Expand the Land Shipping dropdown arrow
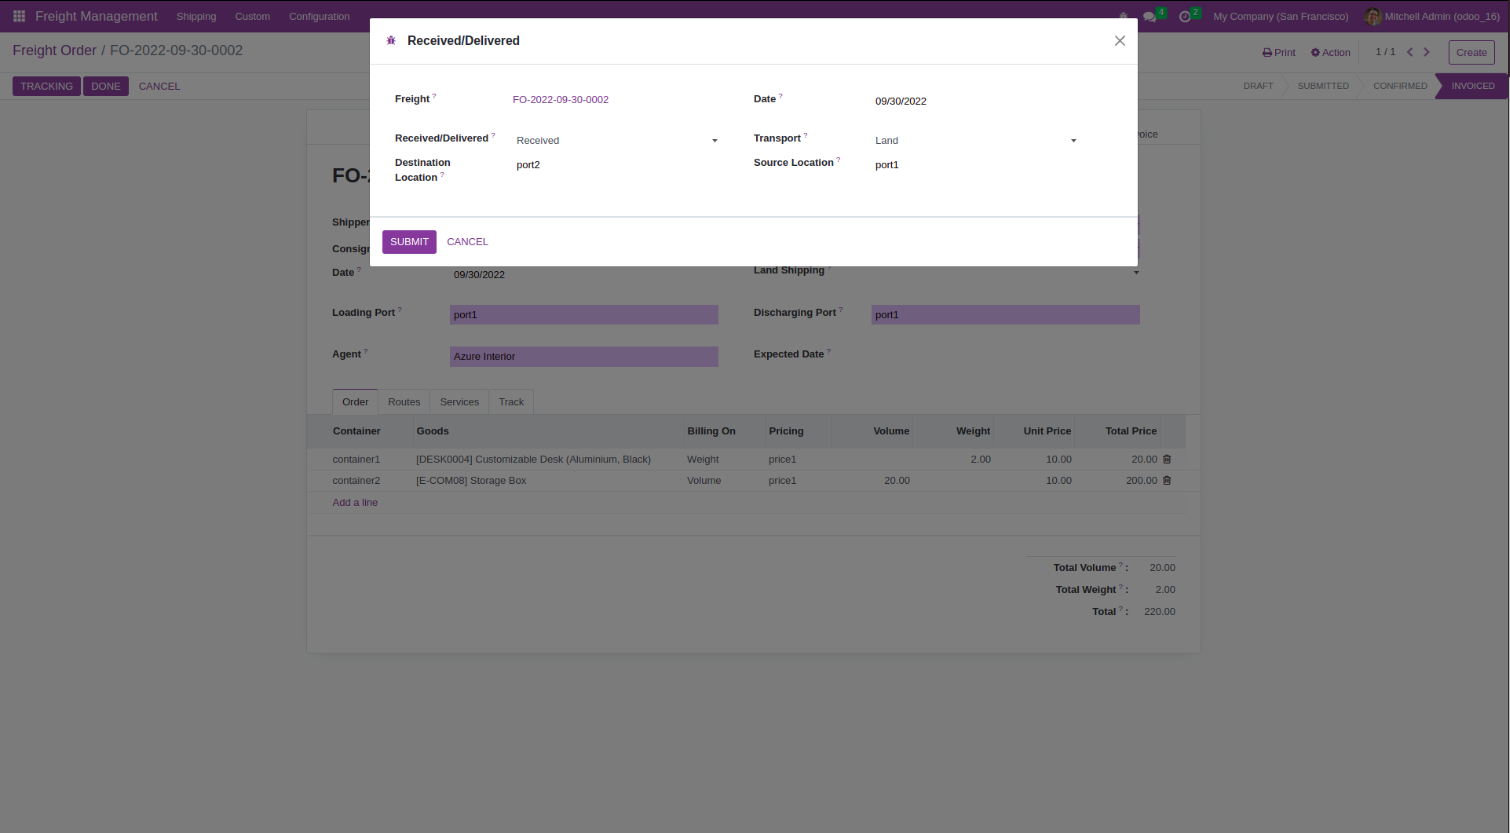Image resolution: width=1510 pixels, height=833 pixels. coord(1136,273)
